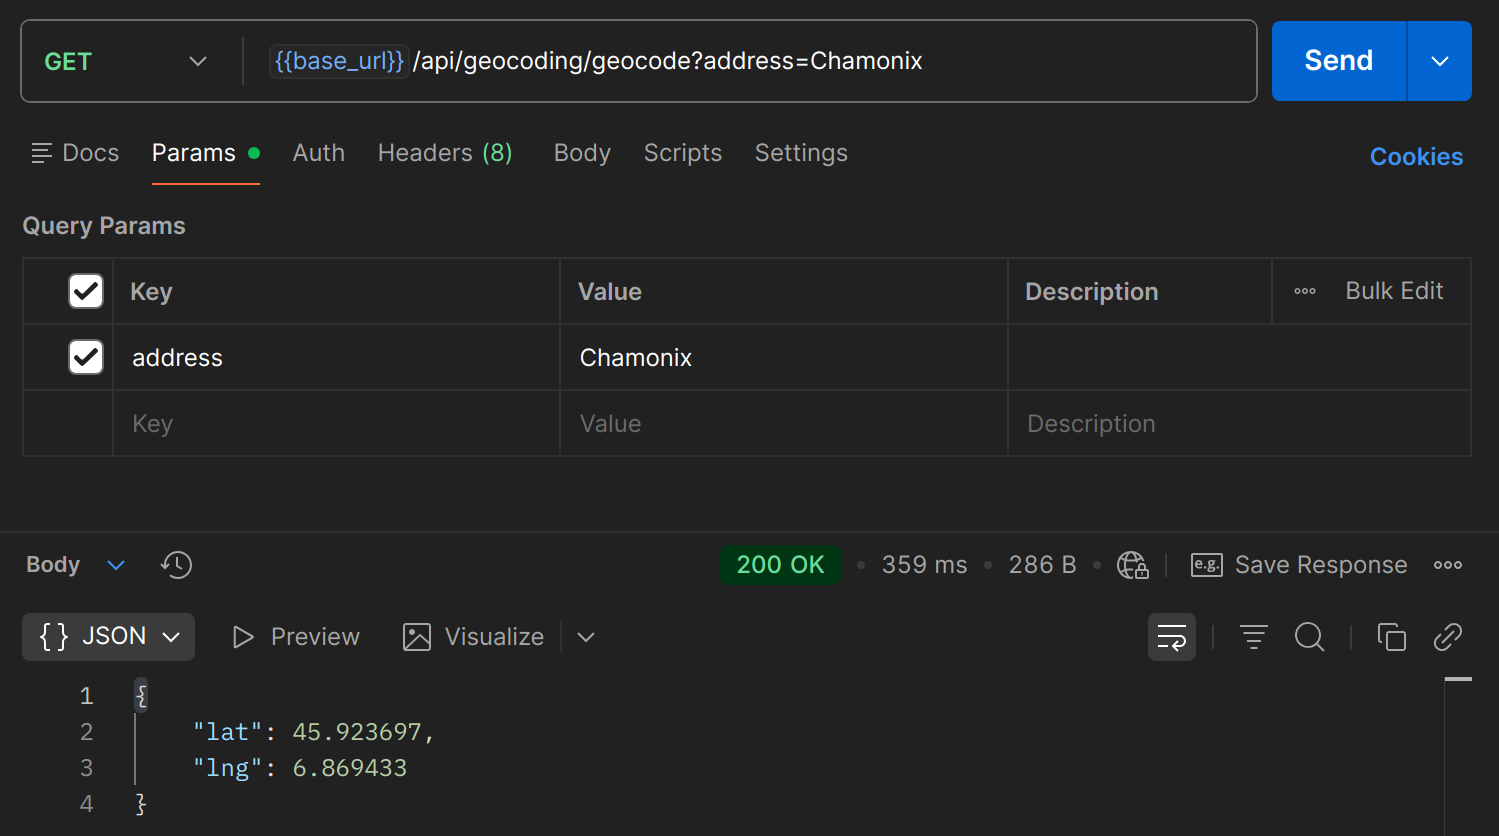Click the Send button
Image resolution: width=1499 pixels, height=836 pixels.
[1339, 61]
